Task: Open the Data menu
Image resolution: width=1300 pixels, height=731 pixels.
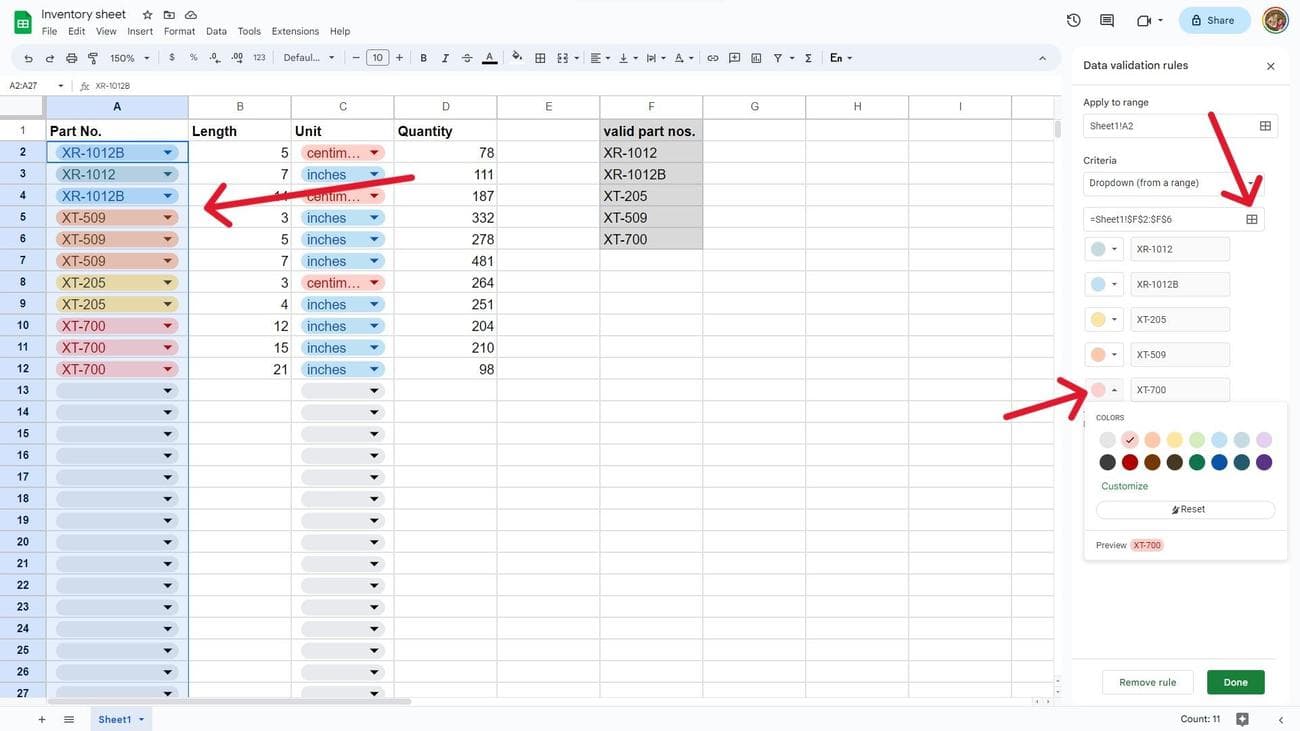Action: pyautogui.click(x=216, y=31)
